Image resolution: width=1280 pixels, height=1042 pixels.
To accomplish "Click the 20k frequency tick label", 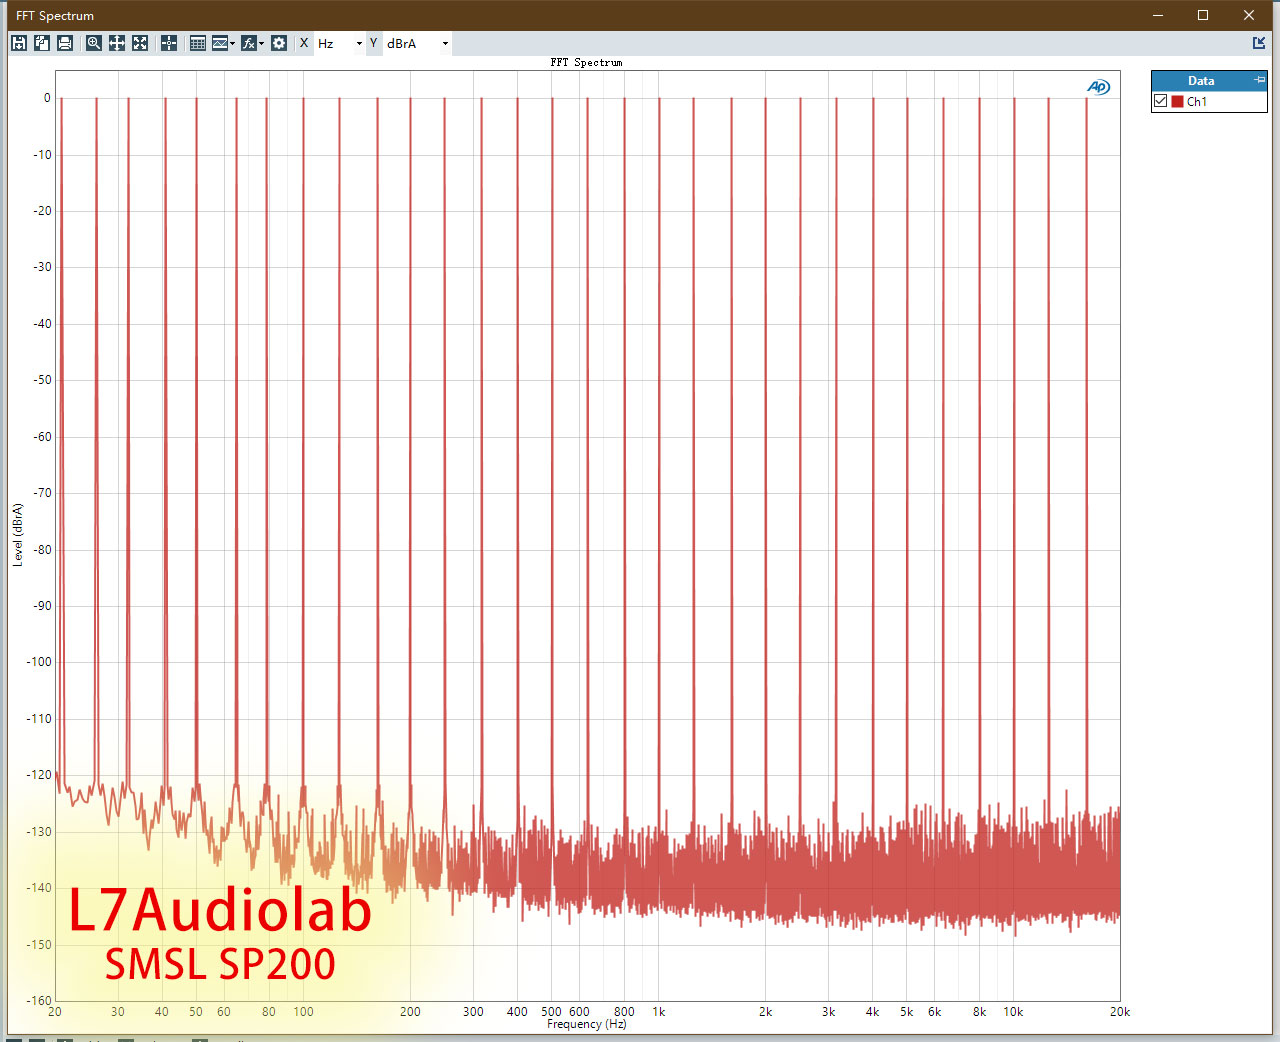I will (1119, 1012).
